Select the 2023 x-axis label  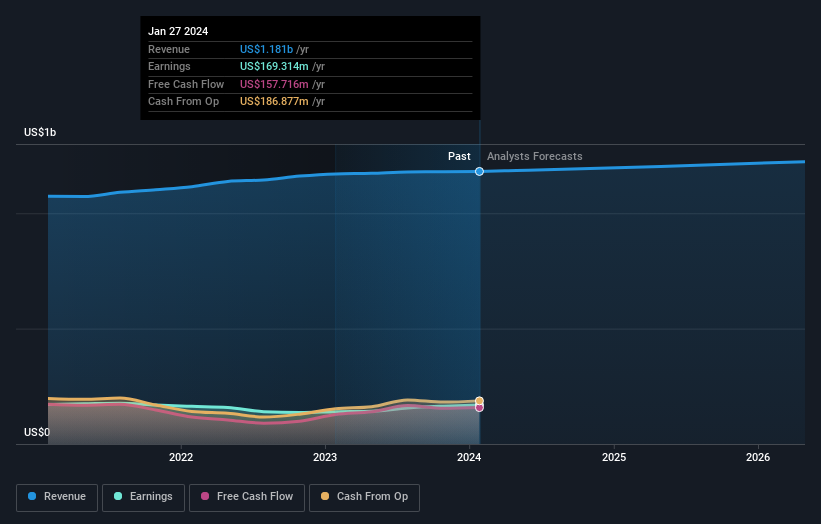(325, 457)
